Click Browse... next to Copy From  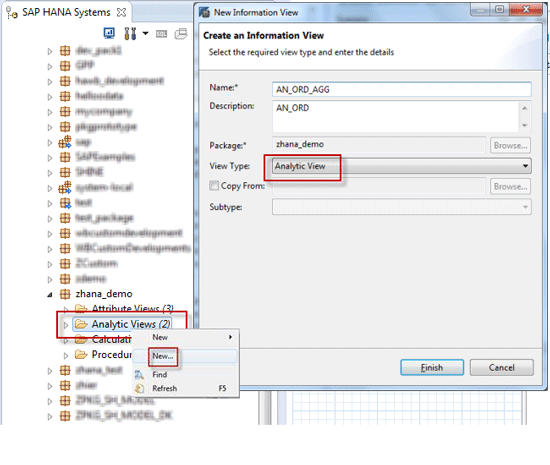point(510,186)
